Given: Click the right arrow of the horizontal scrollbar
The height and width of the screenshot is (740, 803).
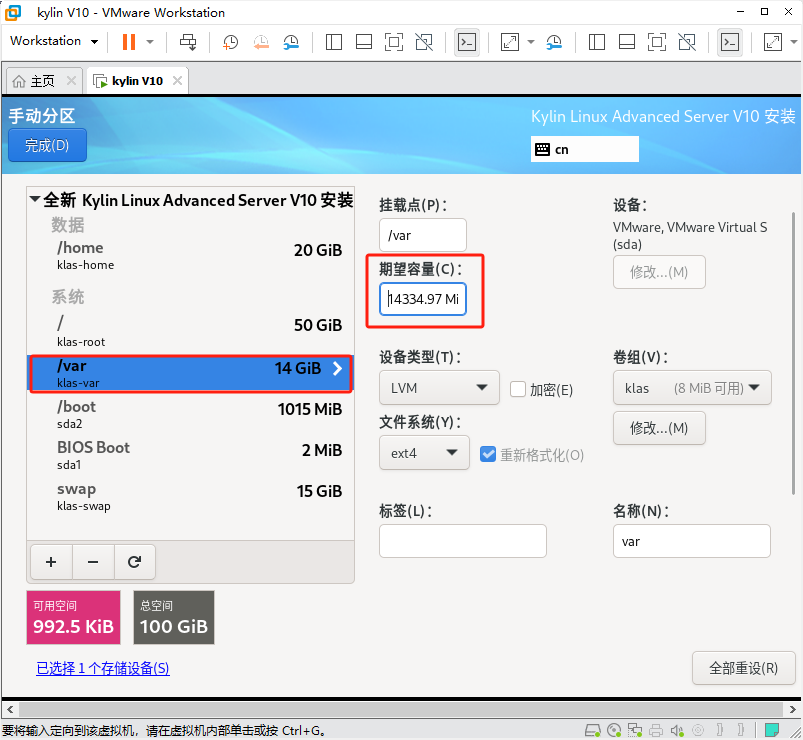Looking at the screenshot, I should tap(793, 709).
